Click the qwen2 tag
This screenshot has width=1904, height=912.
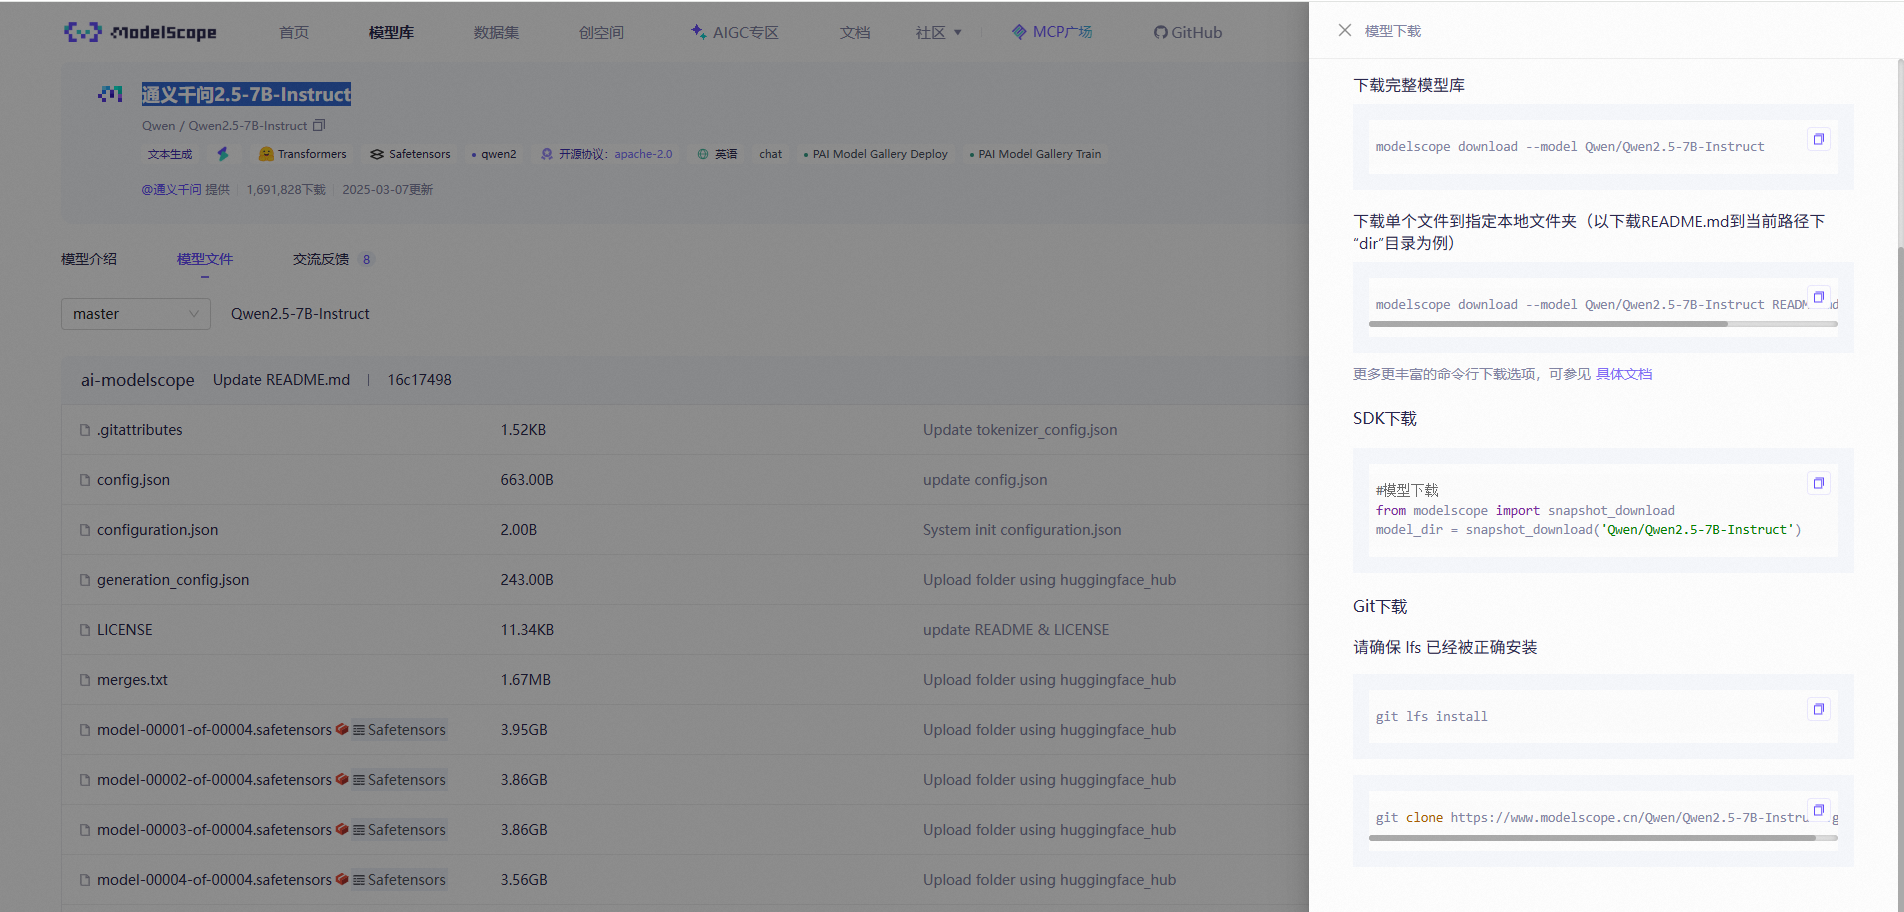point(494,154)
